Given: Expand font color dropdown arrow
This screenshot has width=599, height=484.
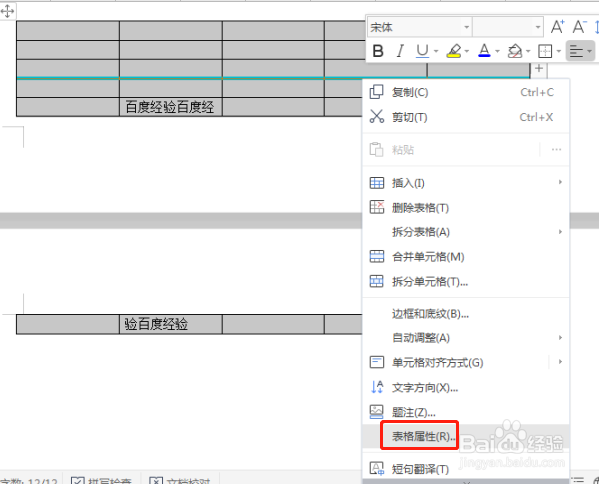Looking at the screenshot, I should (x=497, y=51).
